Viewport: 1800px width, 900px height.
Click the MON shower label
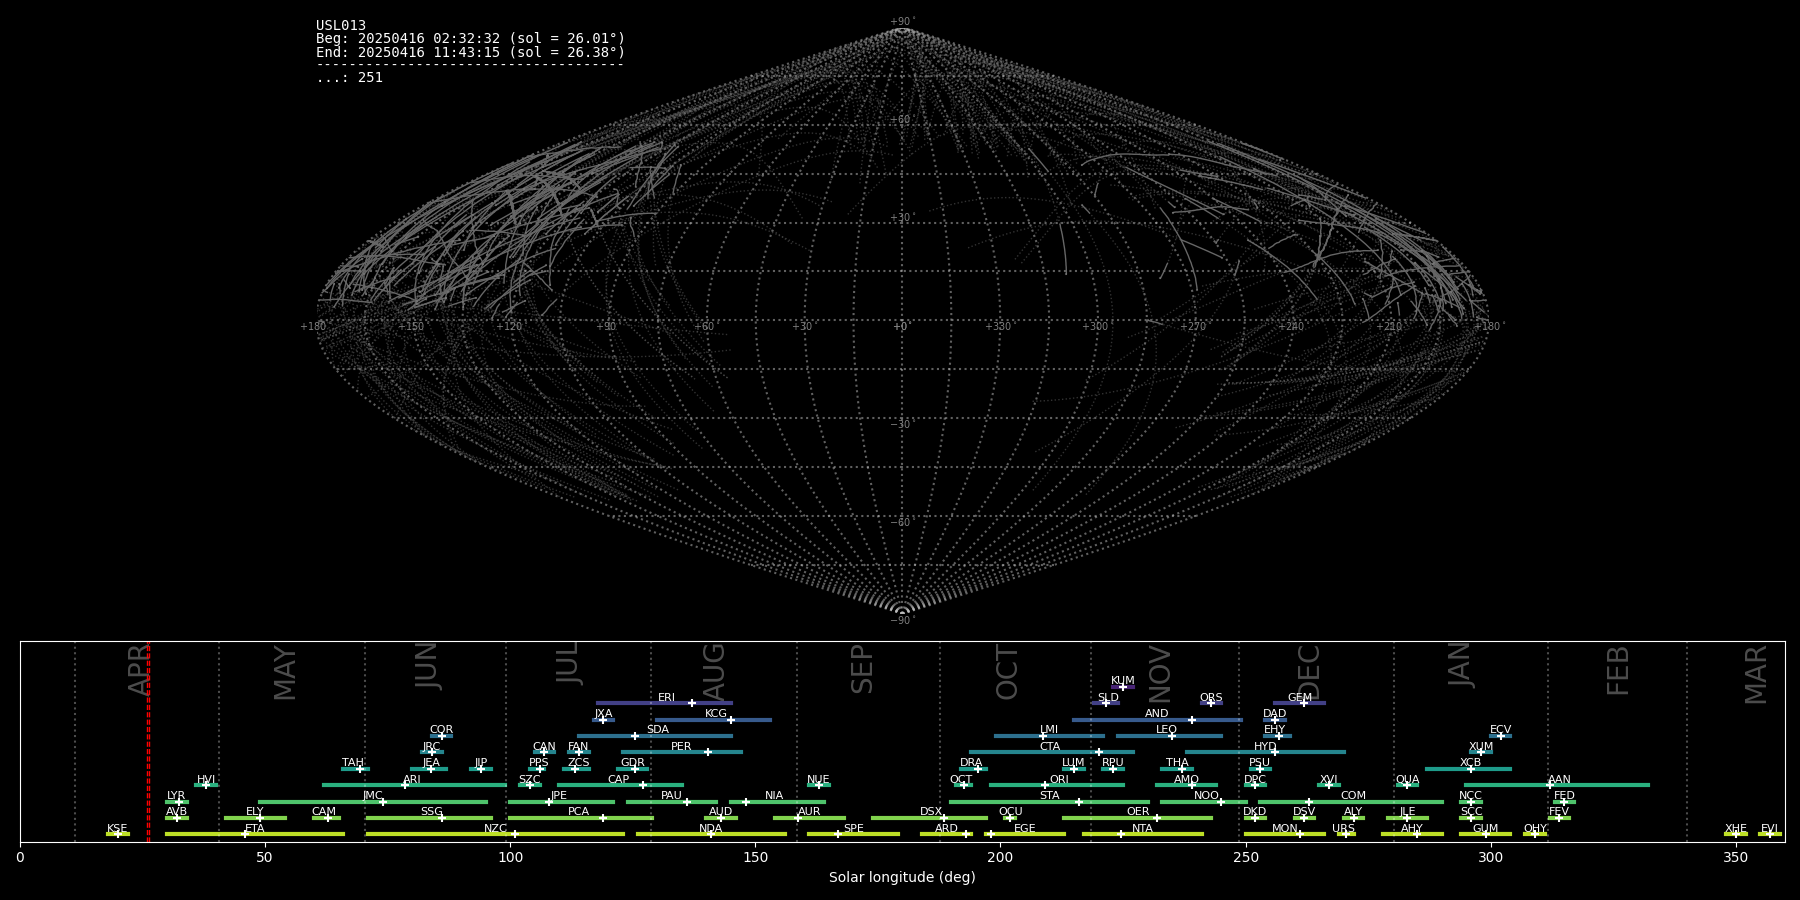point(1284,829)
